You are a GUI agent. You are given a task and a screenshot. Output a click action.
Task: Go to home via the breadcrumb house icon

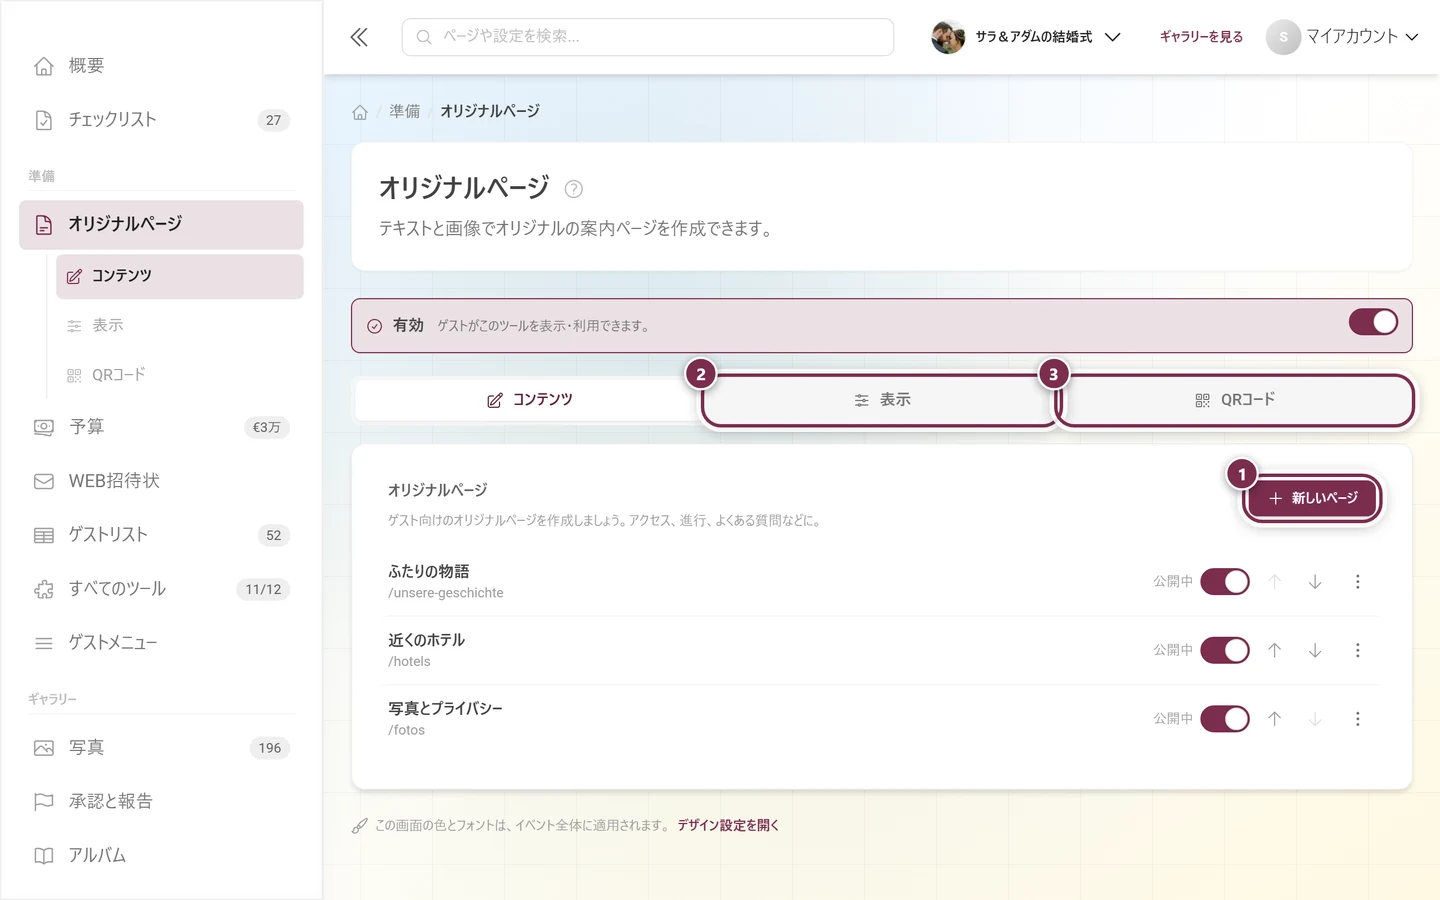click(360, 112)
